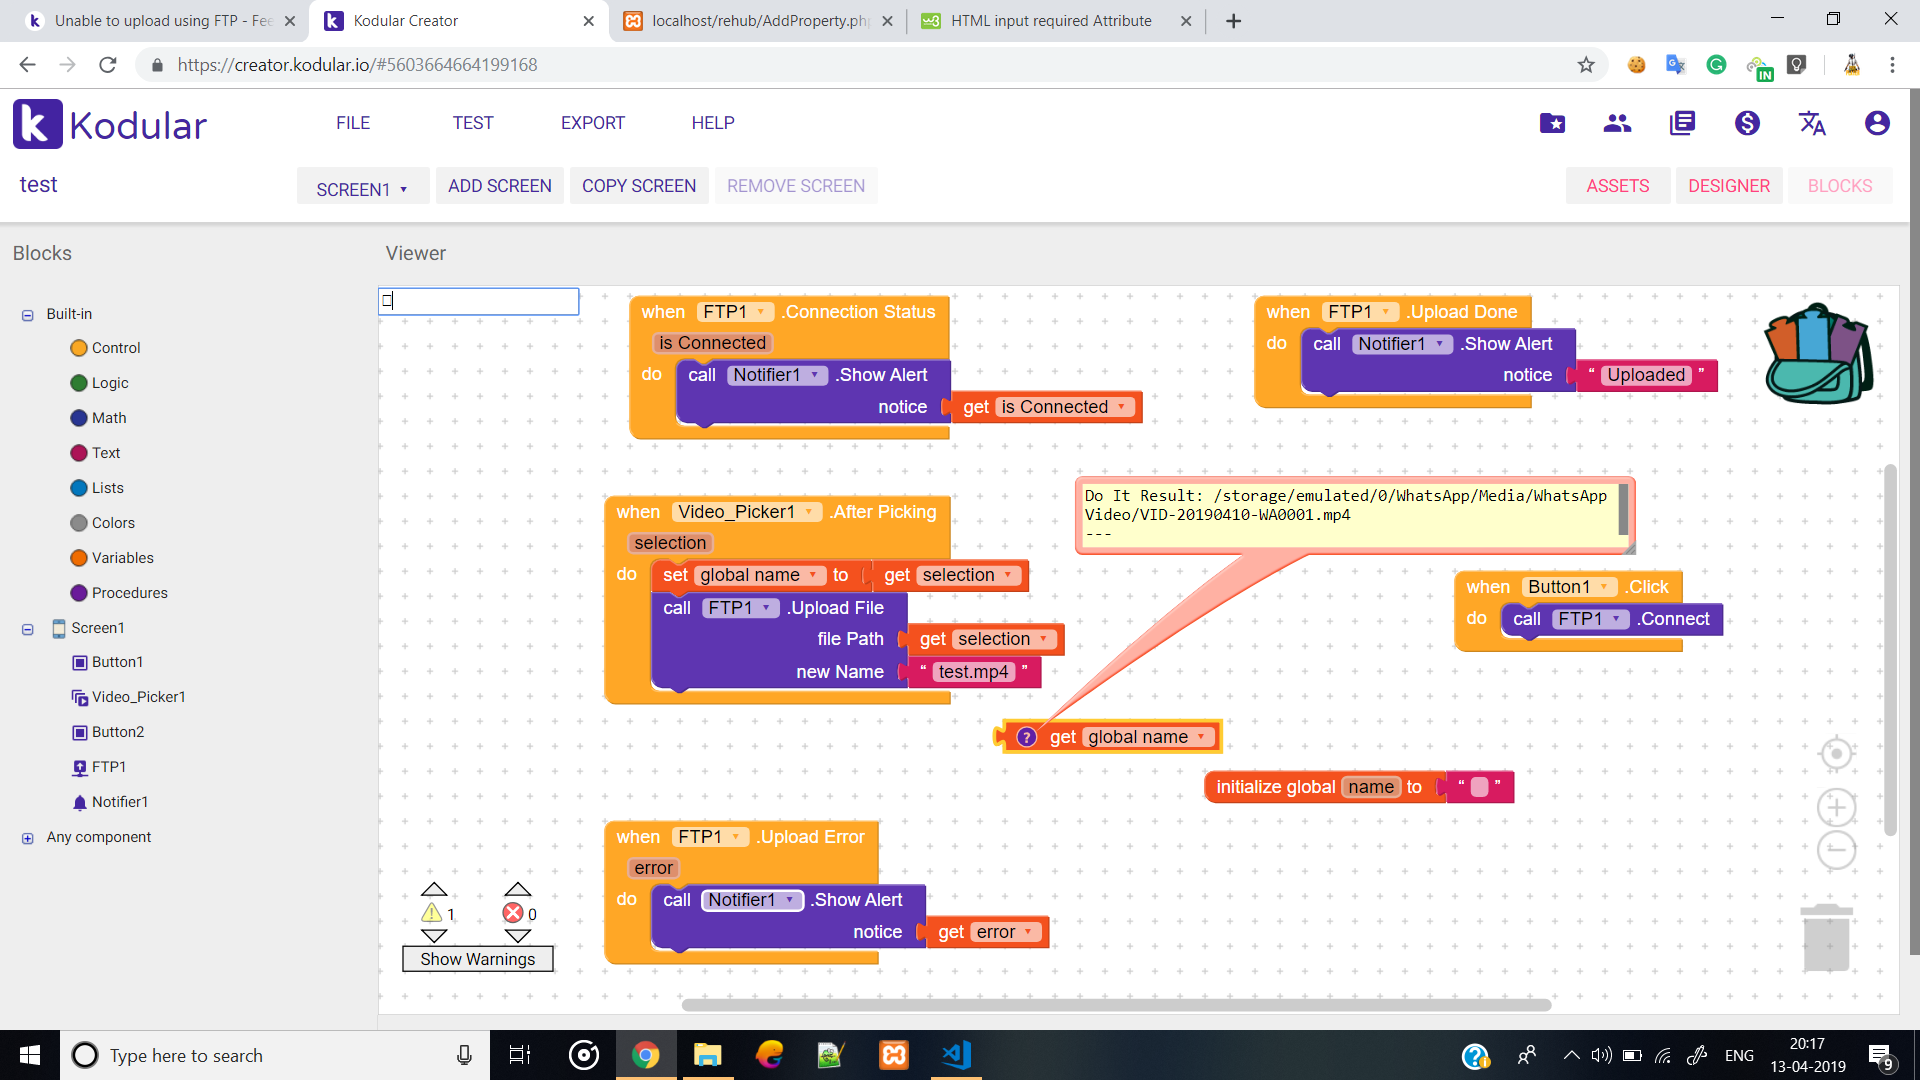The image size is (1920, 1080).
Task: Open XAMPP from the taskbar
Action: 893,1055
